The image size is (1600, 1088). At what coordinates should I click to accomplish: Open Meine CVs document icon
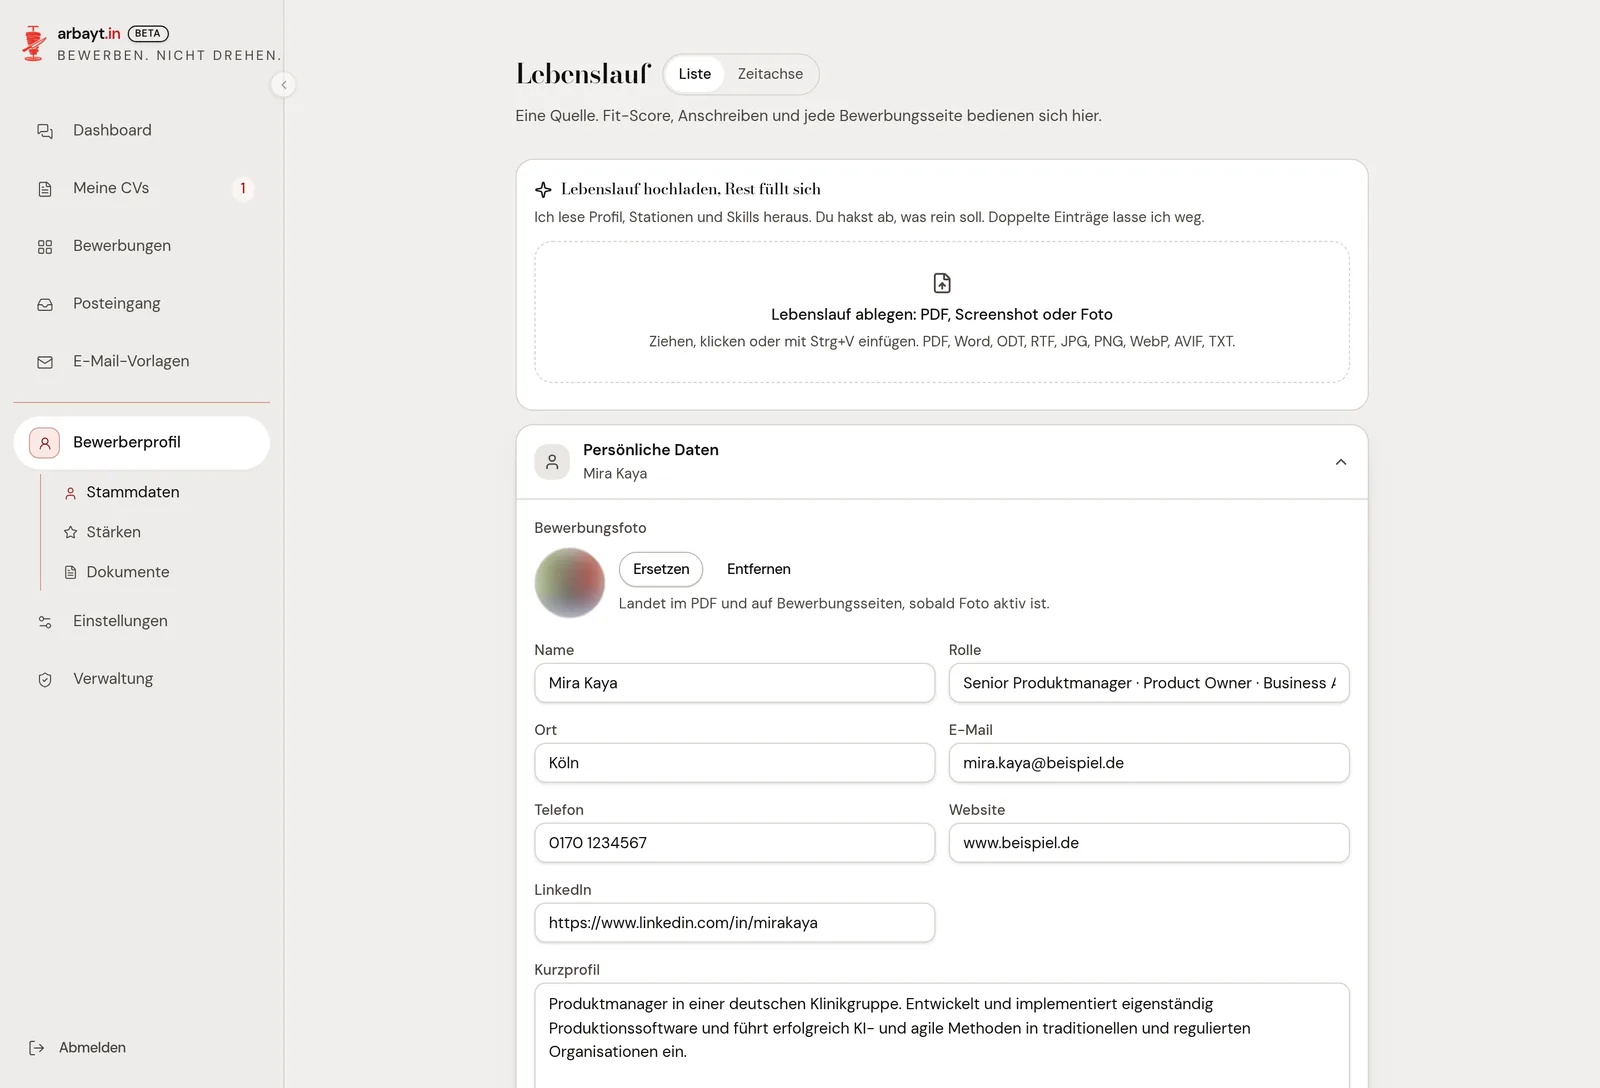(x=45, y=189)
